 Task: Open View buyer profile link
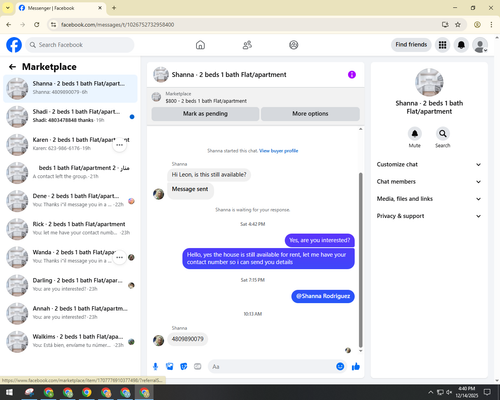279,151
